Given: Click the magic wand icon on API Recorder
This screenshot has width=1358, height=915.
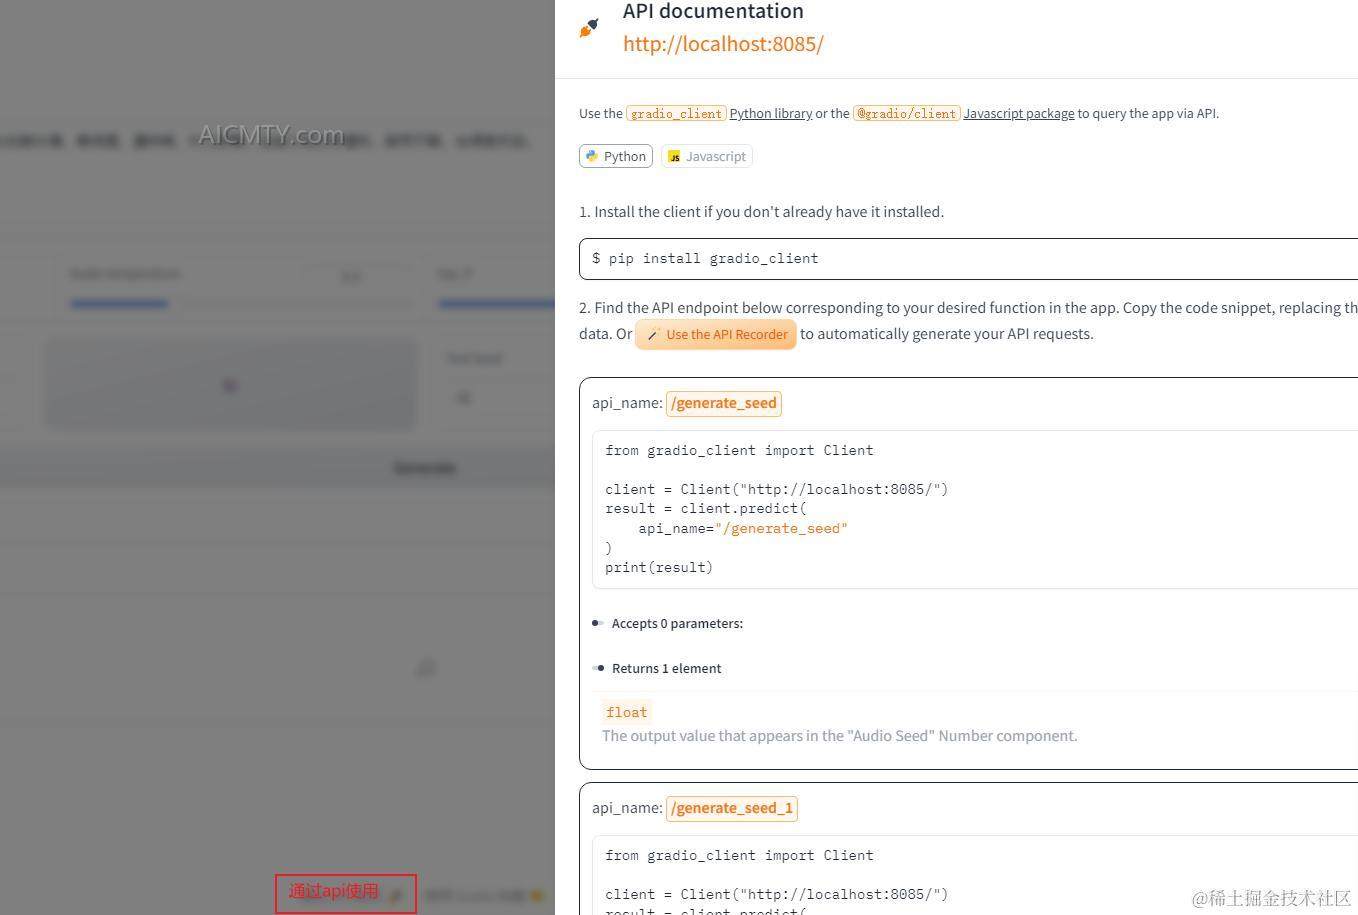Looking at the screenshot, I should (652, 335).
